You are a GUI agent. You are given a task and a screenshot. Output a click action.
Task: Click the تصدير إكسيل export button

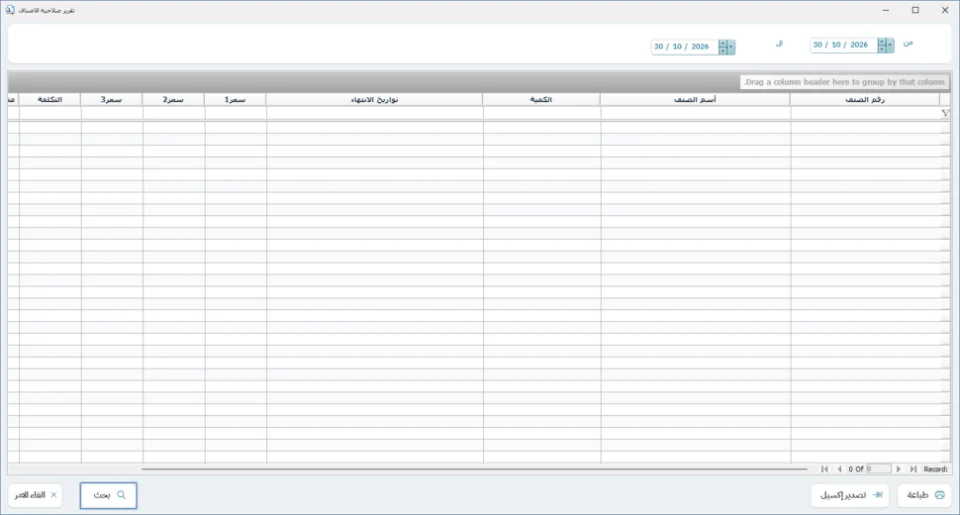coord(850,495)
